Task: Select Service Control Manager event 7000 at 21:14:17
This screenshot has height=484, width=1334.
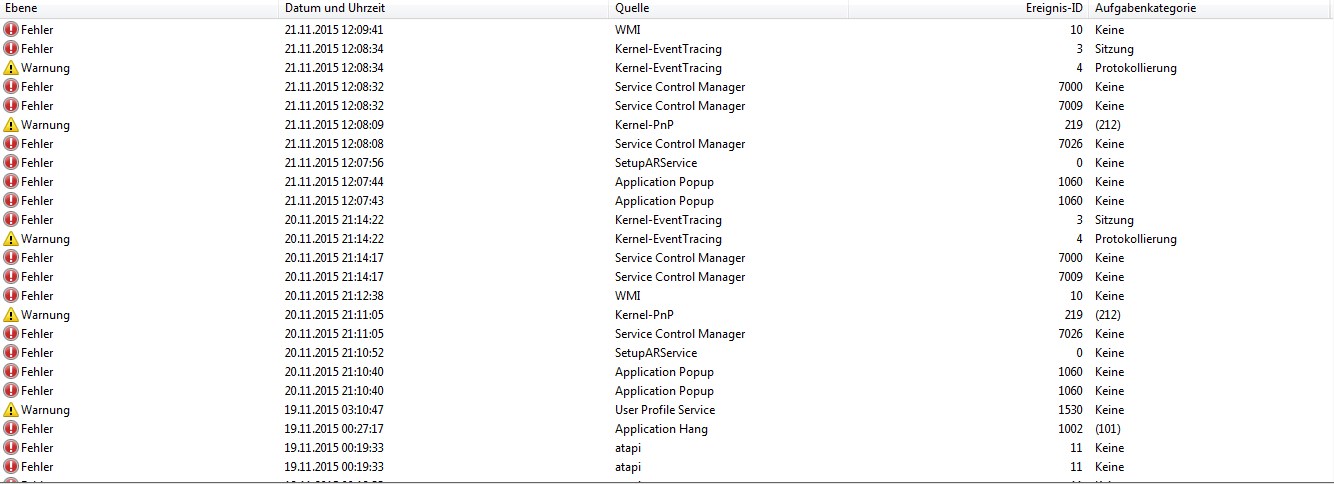Action: click(x=667, y=258)
